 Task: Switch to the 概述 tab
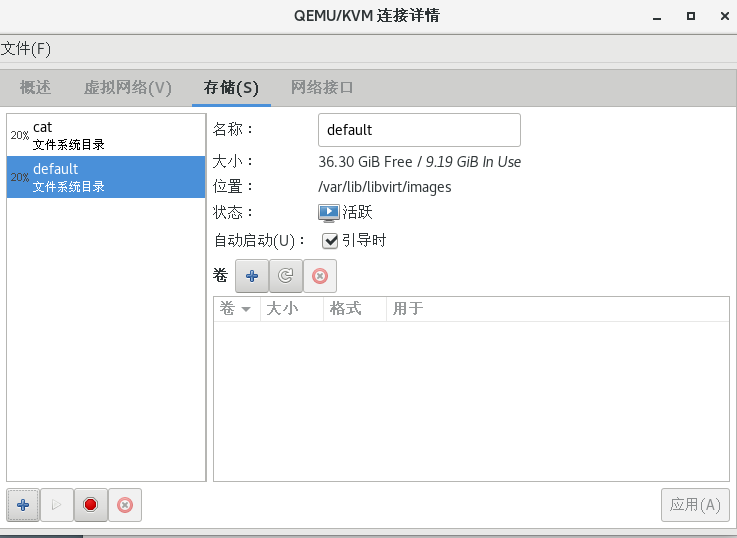tap(35, 87)
